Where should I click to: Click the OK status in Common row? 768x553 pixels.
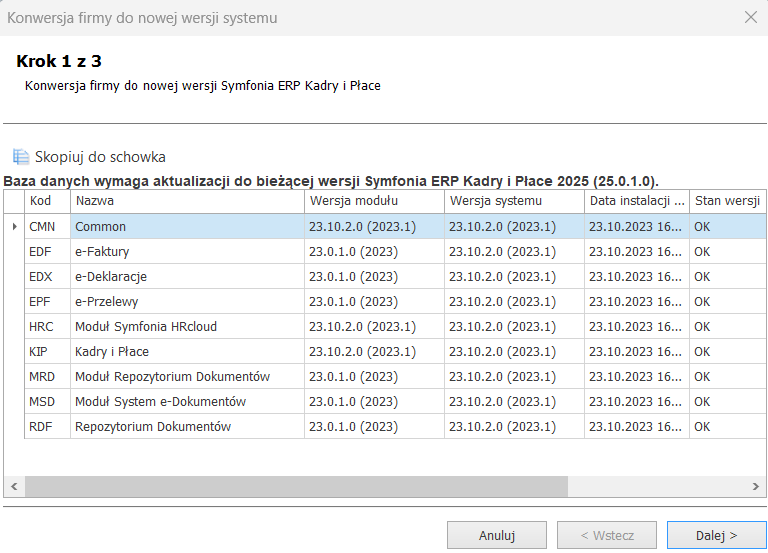(727, 226)
